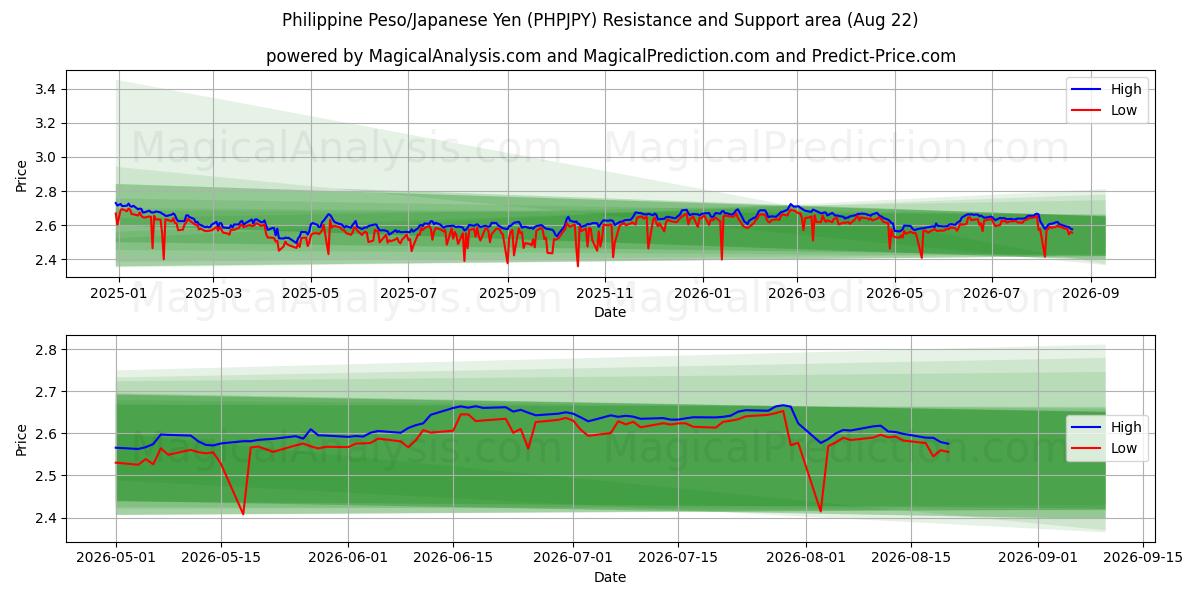Click 'Low' label in the top chart legend

click(x=1123, y=110)
